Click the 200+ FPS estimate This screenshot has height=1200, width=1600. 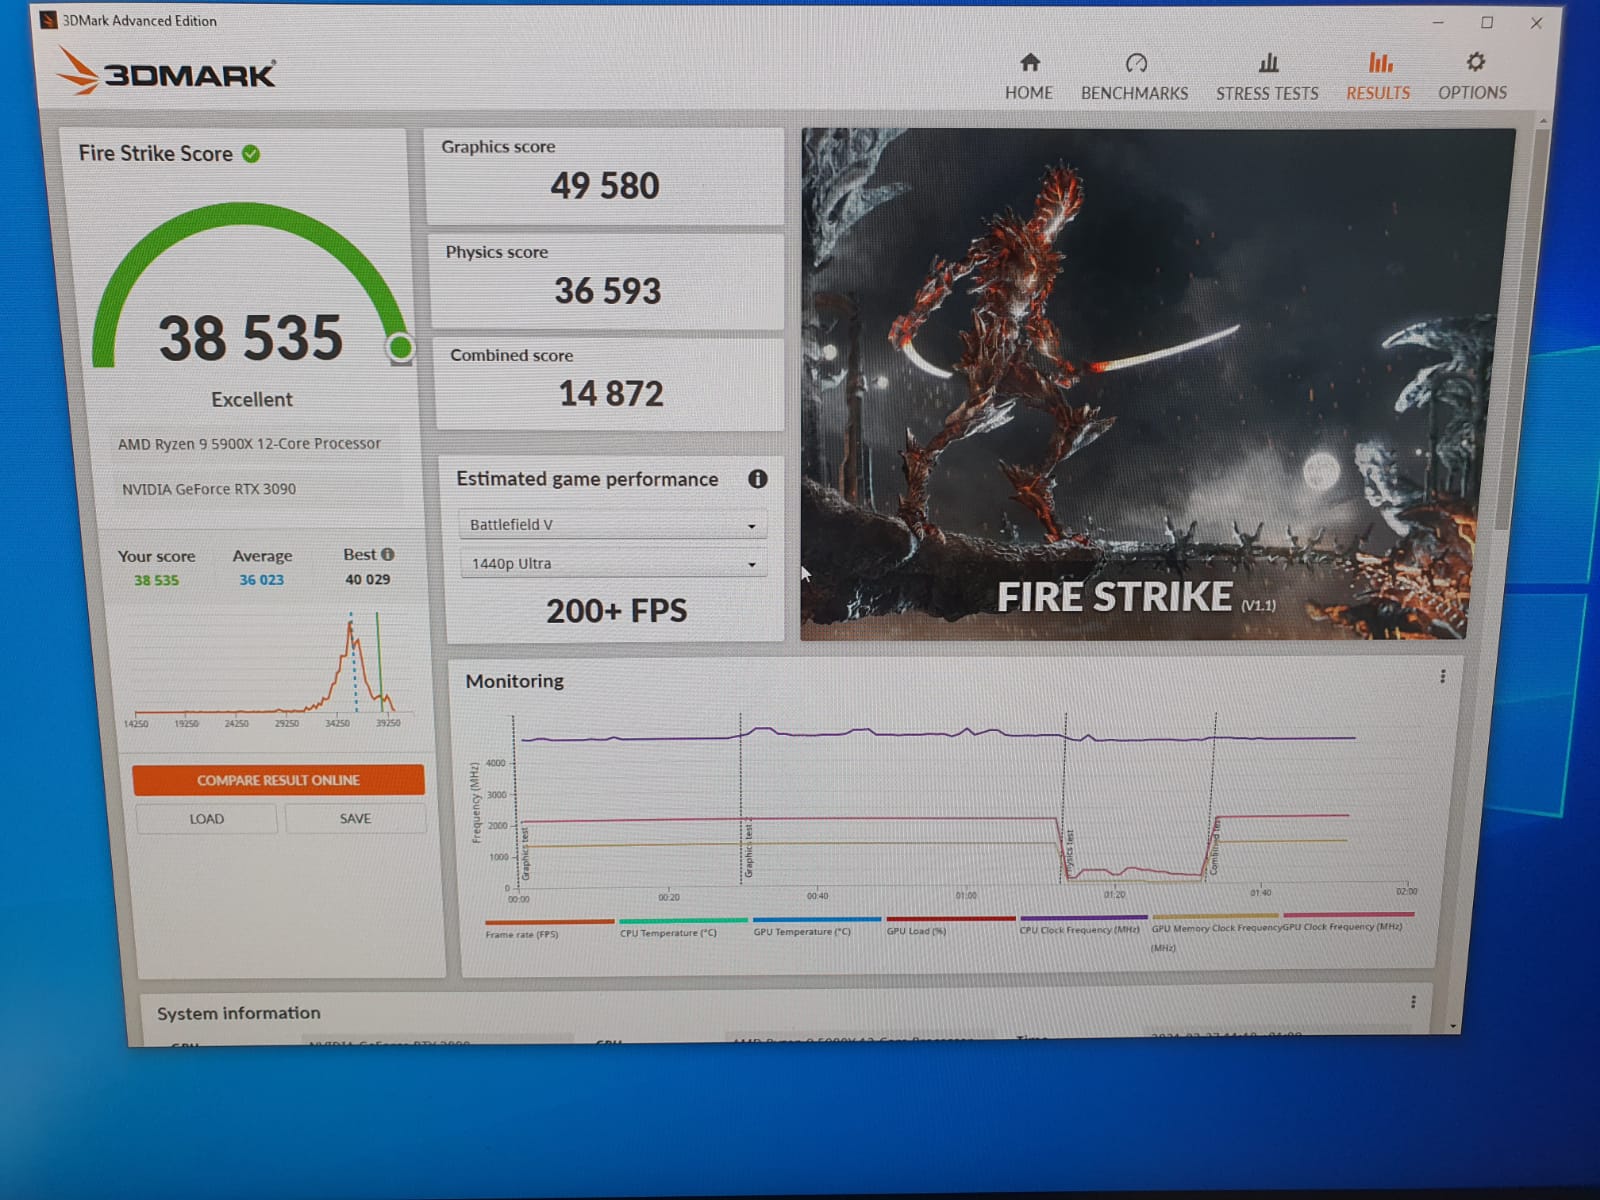point(616,611)
